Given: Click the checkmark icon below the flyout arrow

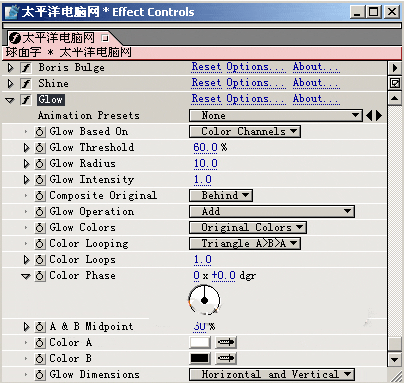Looking at the screenshot, I should 395,83.
